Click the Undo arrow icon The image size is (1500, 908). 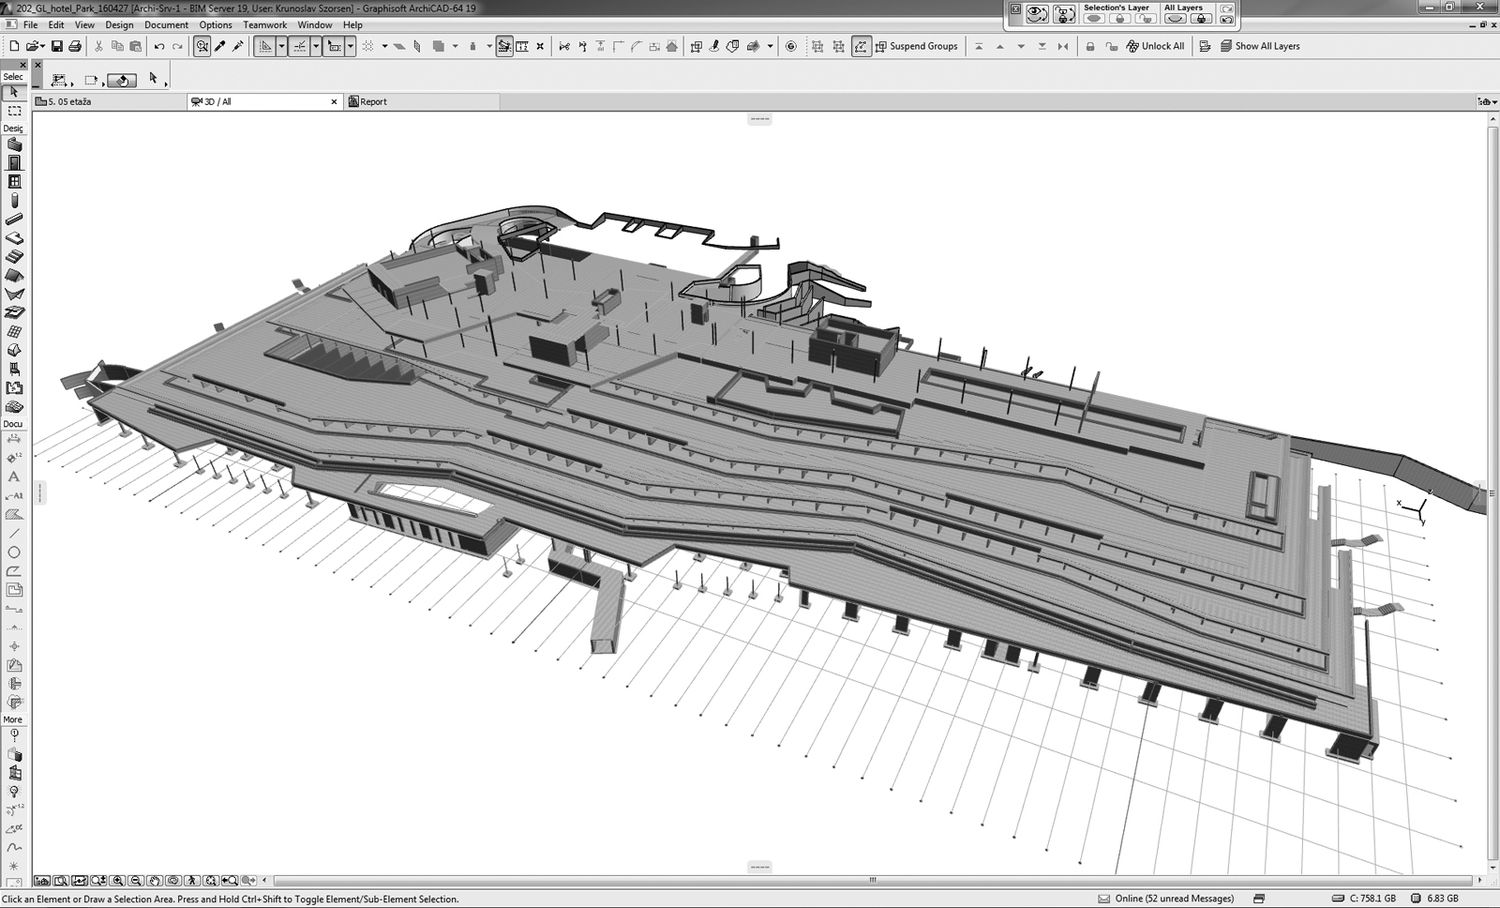coord(159,46)
